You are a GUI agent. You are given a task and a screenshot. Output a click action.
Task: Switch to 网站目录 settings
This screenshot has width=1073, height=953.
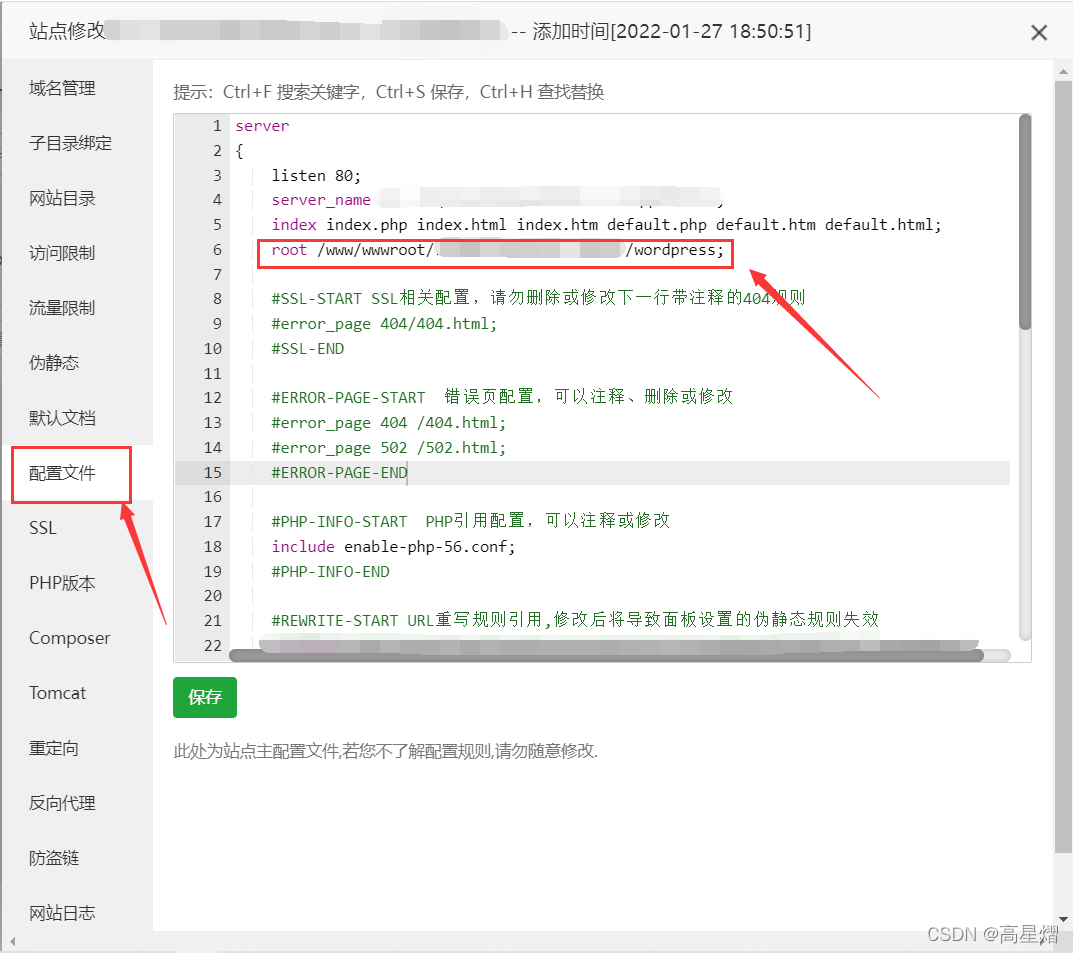62,199
